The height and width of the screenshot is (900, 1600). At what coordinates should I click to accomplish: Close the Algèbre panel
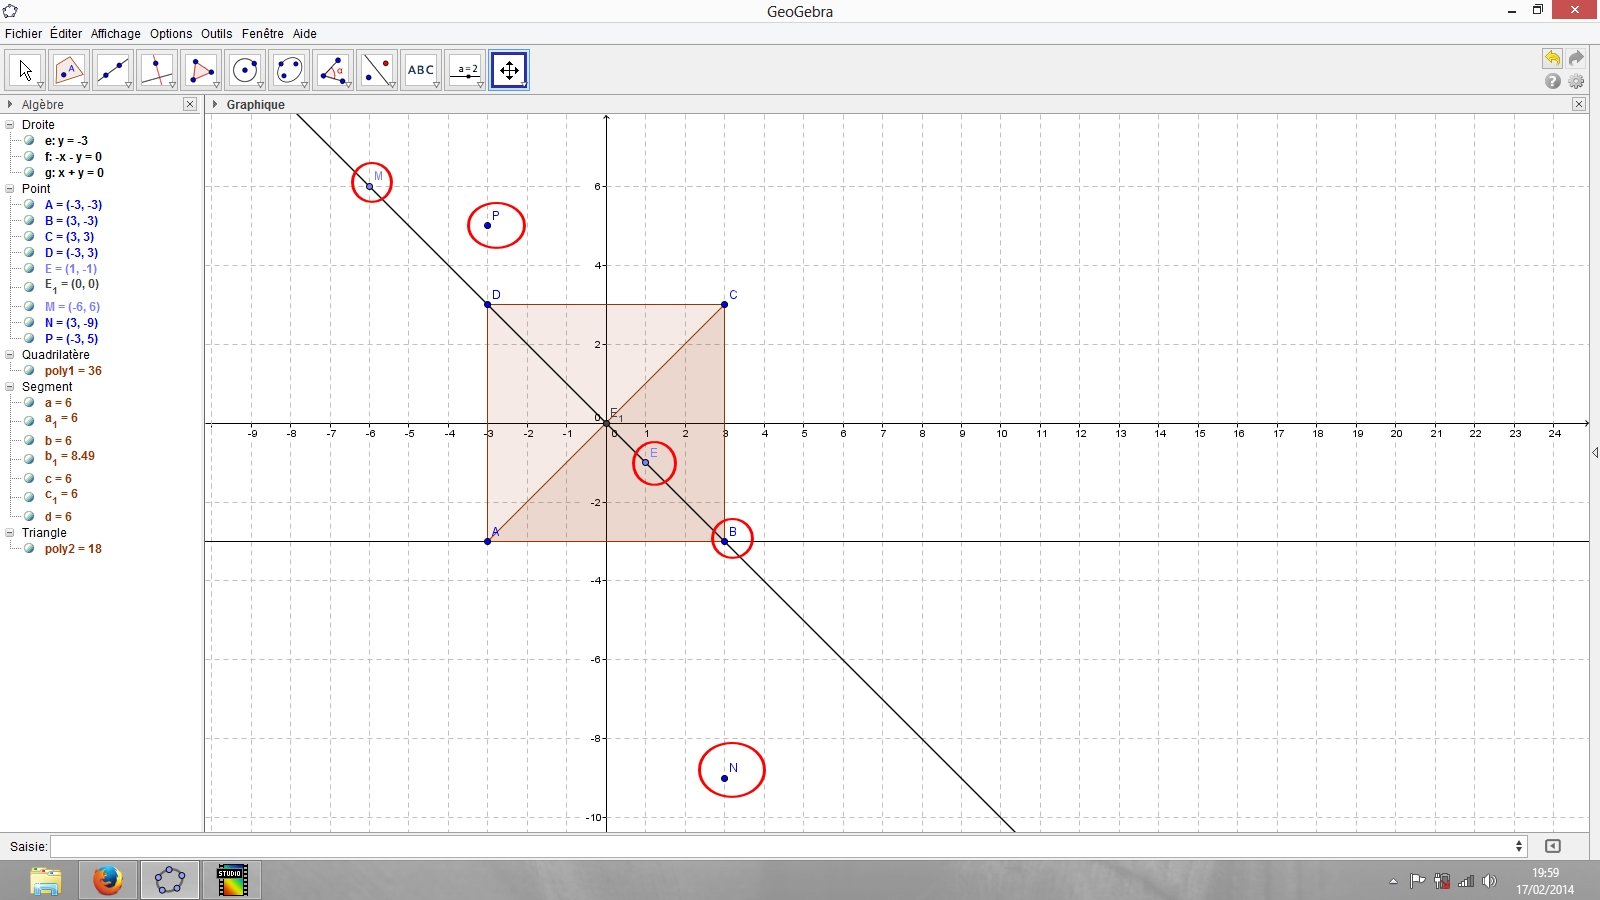(x=190, y=104)
